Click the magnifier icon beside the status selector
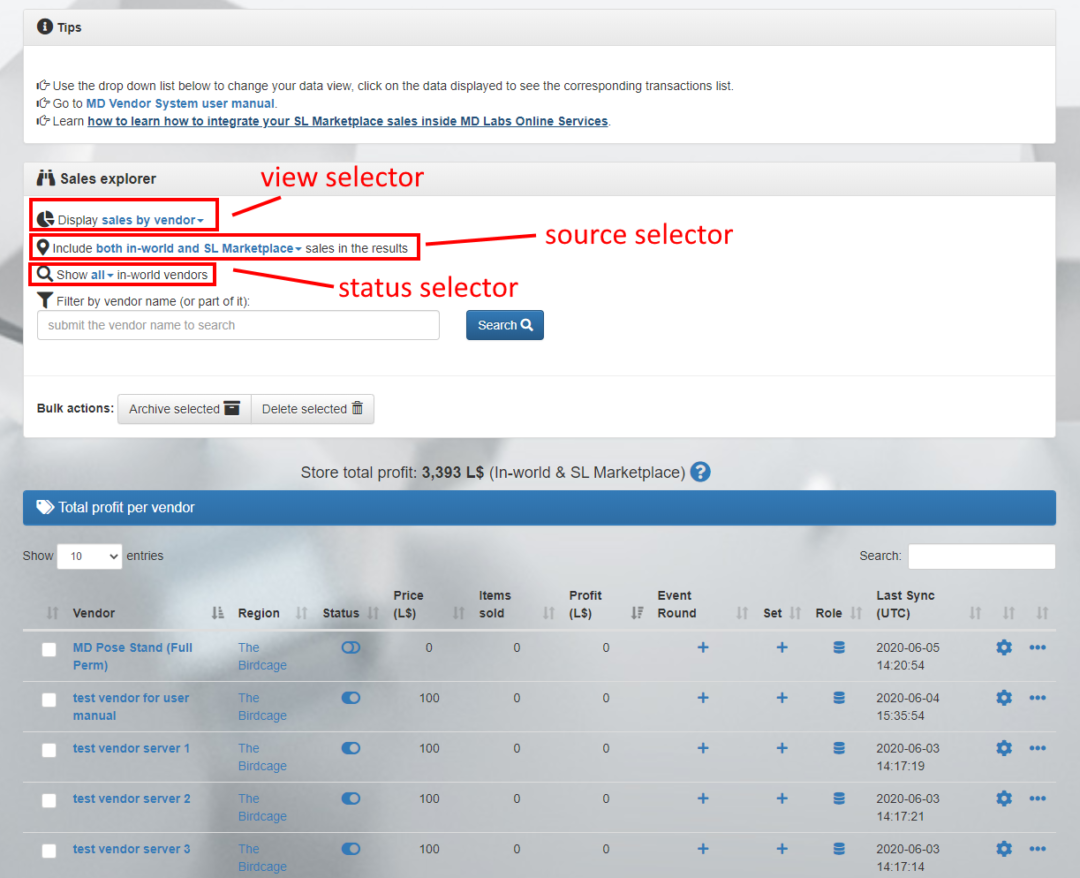The height and width of the screenshot is (878, 1080). (44, 273)
